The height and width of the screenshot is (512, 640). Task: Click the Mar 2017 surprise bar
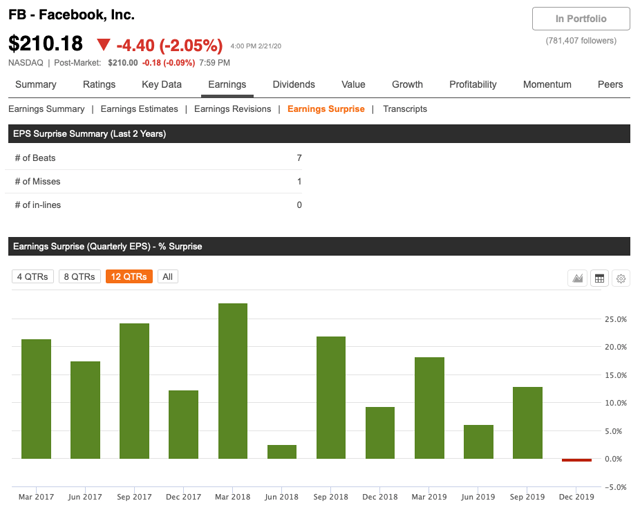[36, 399]
